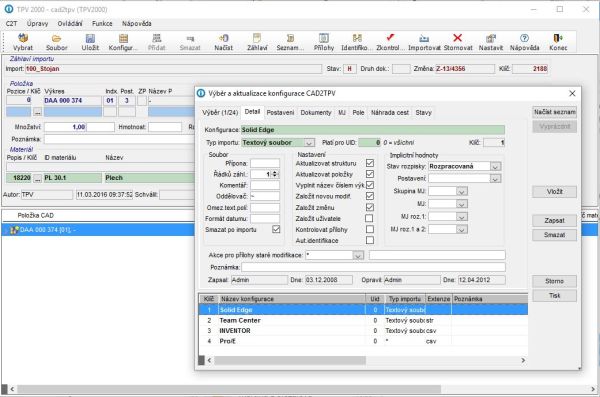Open the MJ roz.1 a 2 dropdown

click(461, 229)
